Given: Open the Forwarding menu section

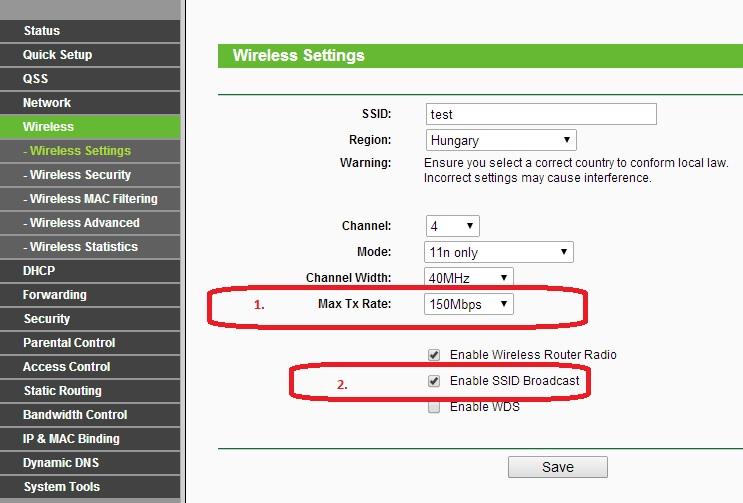Looking at the screenshot, I should tap(90, 295).
